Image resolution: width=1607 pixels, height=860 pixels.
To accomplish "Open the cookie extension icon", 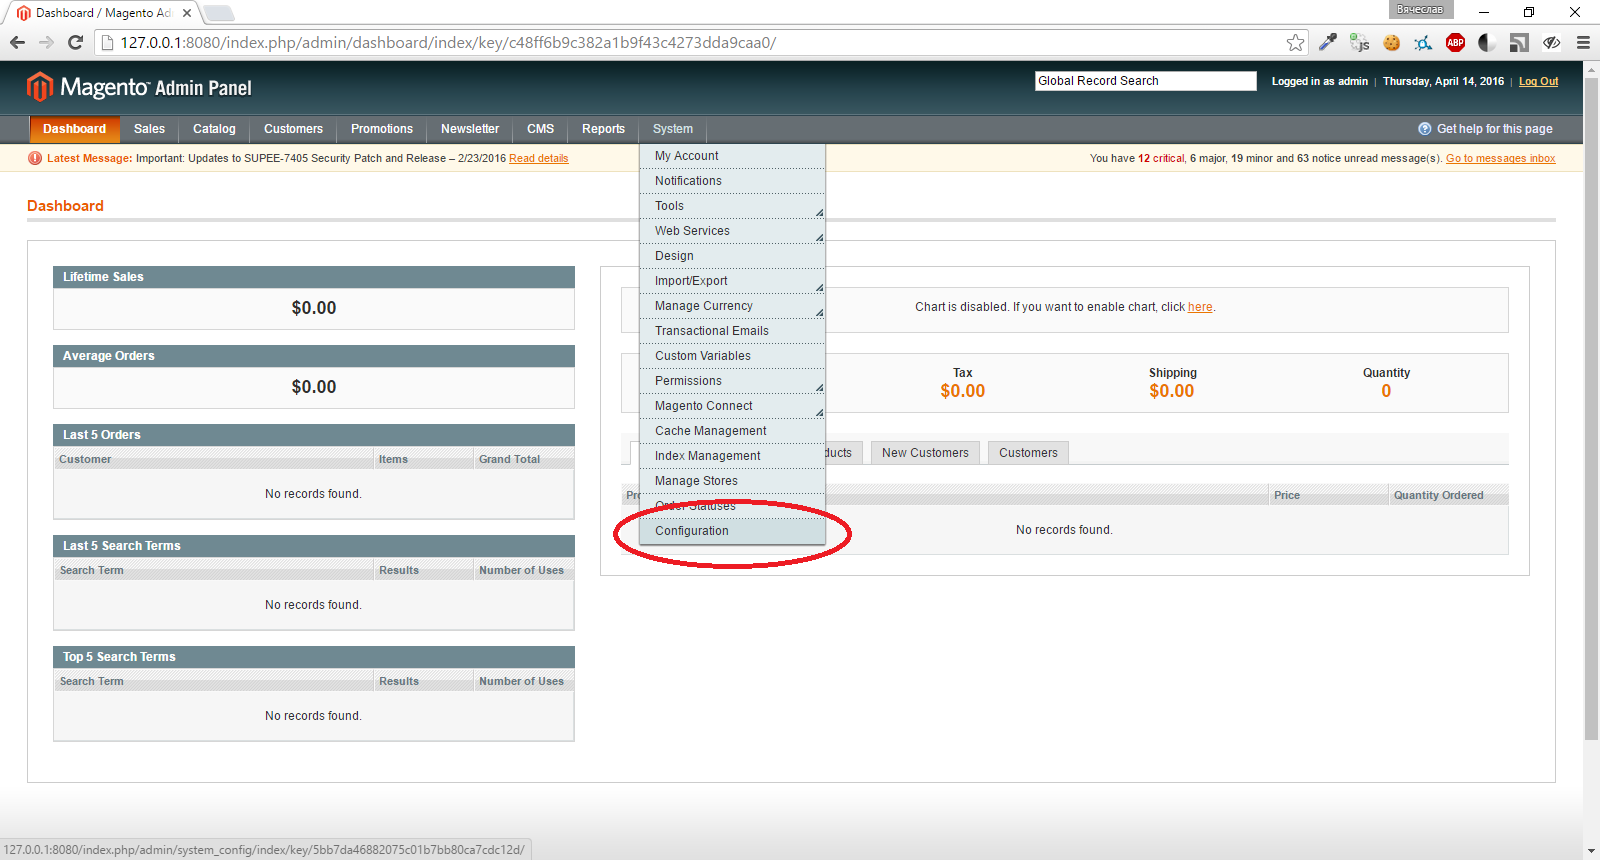I will pyautogui.click(x=1391, y=42).
